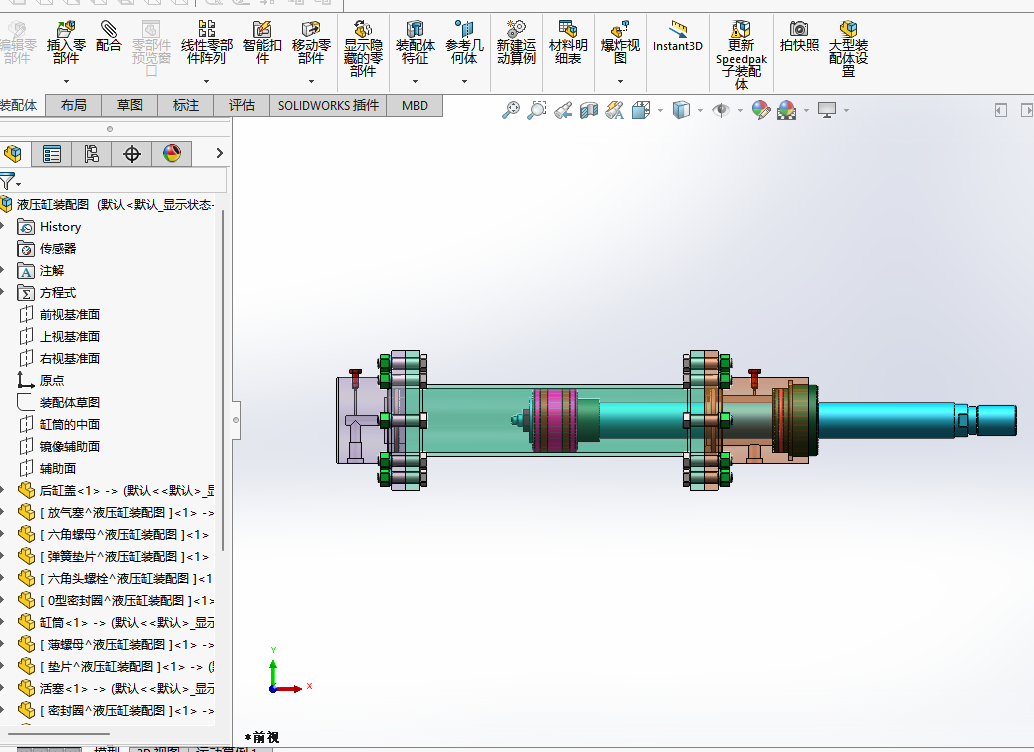Click Insert Components (插入零部件) tool
This screenshot has height=752, width=1034.
[x=66, y=43]
